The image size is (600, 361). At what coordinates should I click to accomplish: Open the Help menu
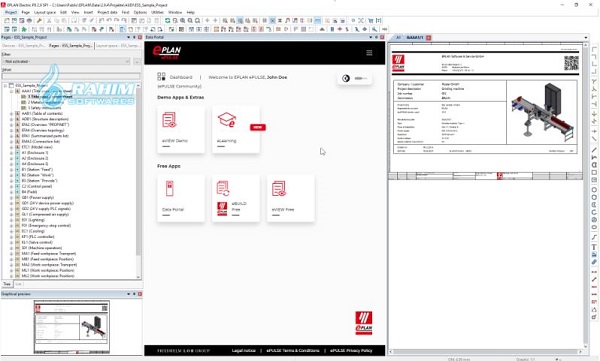(191, 12)
